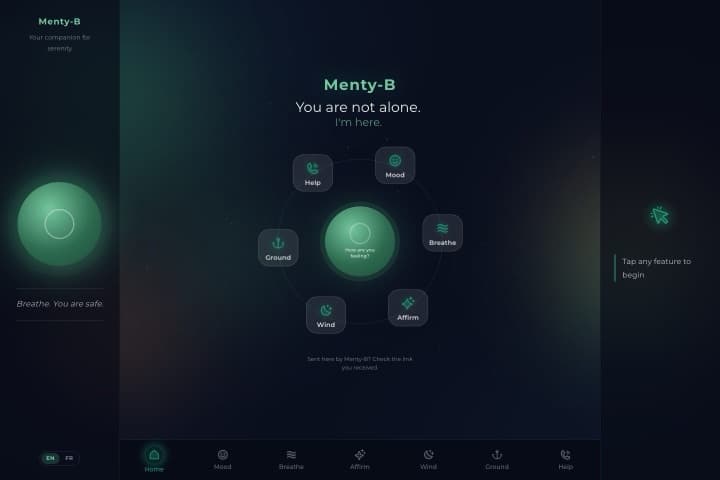Open the Help feature in the circle

pyautogui.click(x=313, y=173)
